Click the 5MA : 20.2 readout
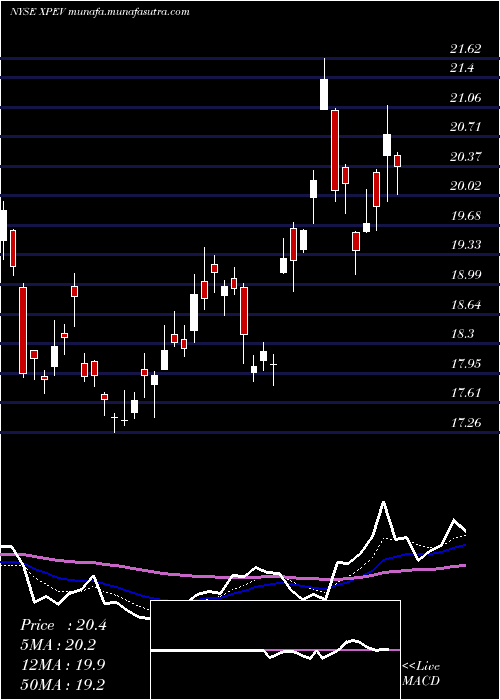Viewport: 500px width, 700px height. tap(58, 645)
